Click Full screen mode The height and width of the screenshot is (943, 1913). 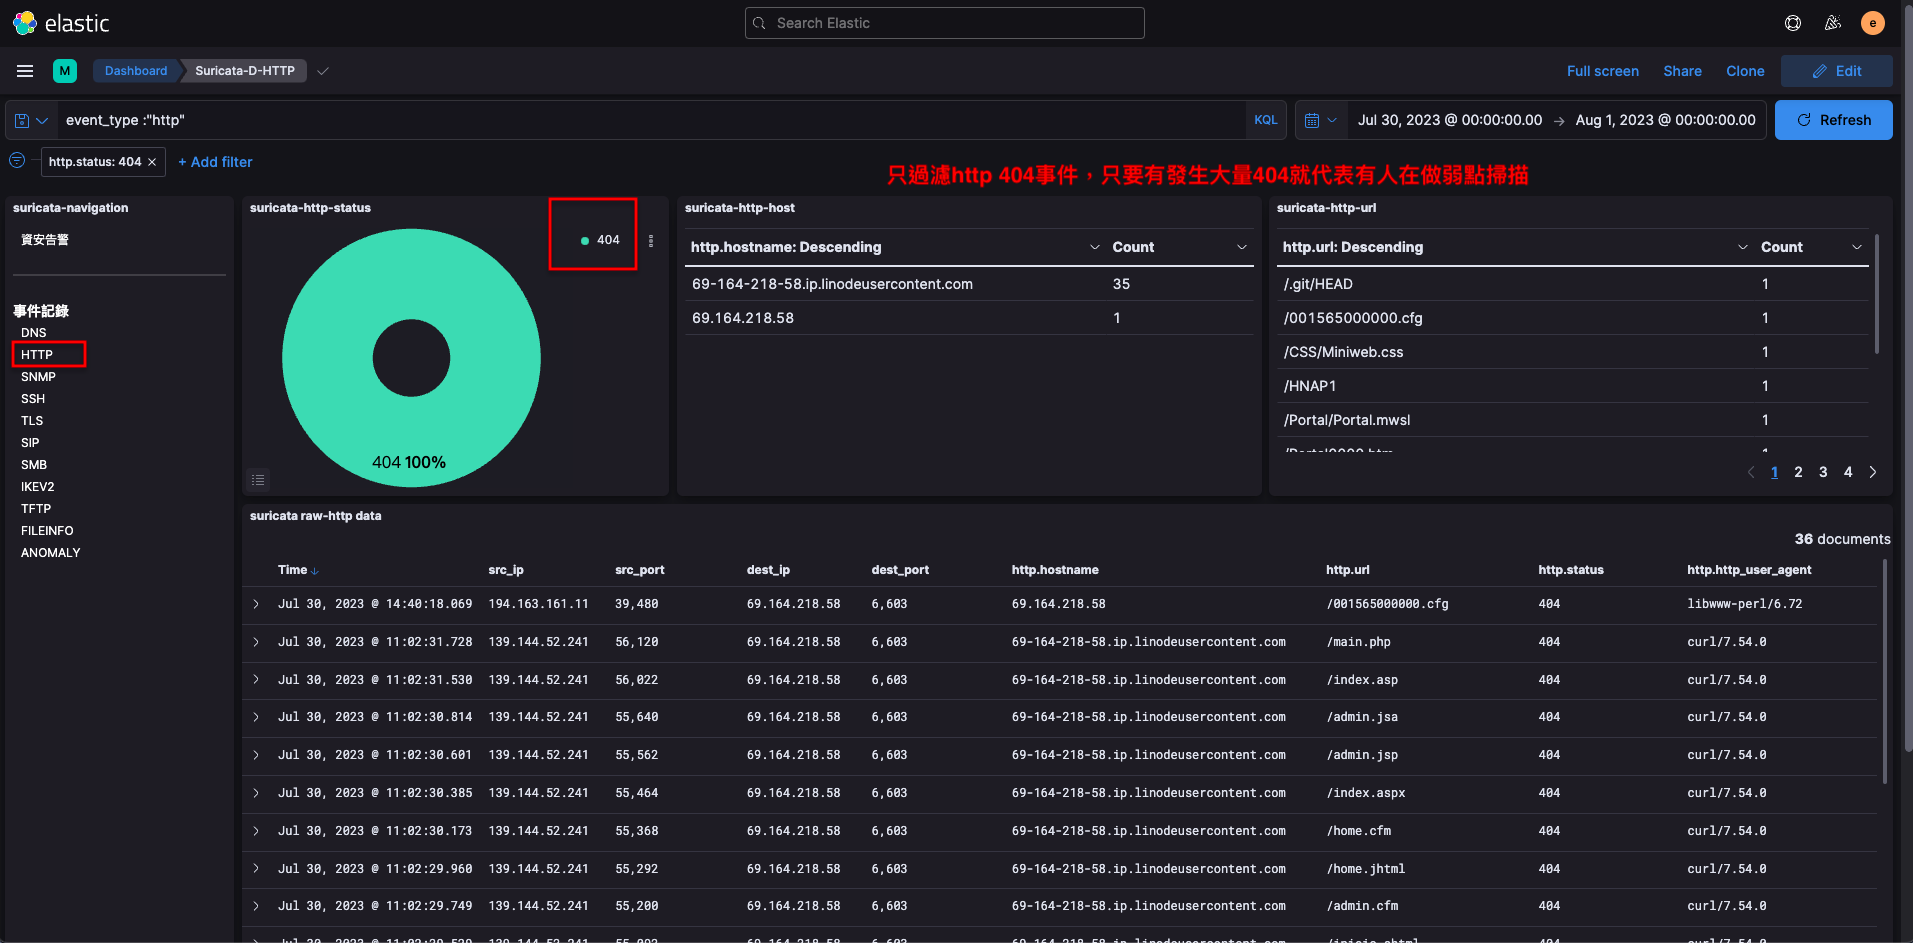pyautogui.click(x=1603, y=71)
